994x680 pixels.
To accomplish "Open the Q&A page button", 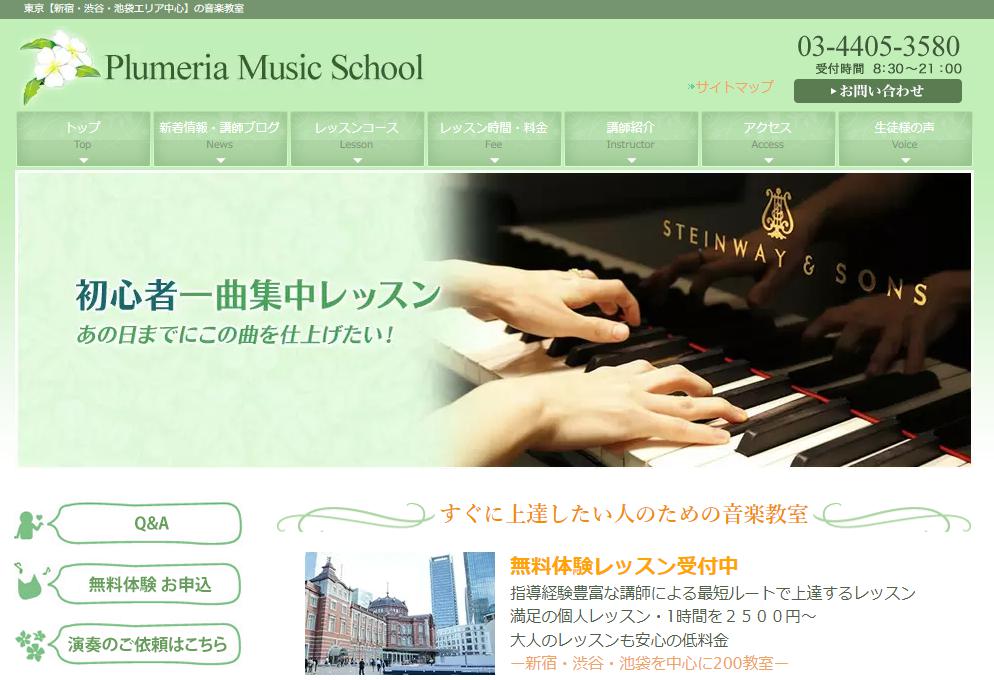I will [150, 523].
